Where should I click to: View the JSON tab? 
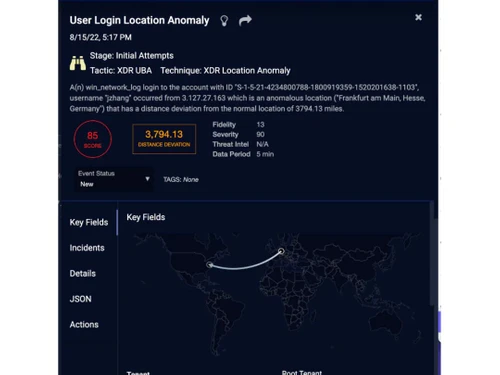(x=80, y=299)
